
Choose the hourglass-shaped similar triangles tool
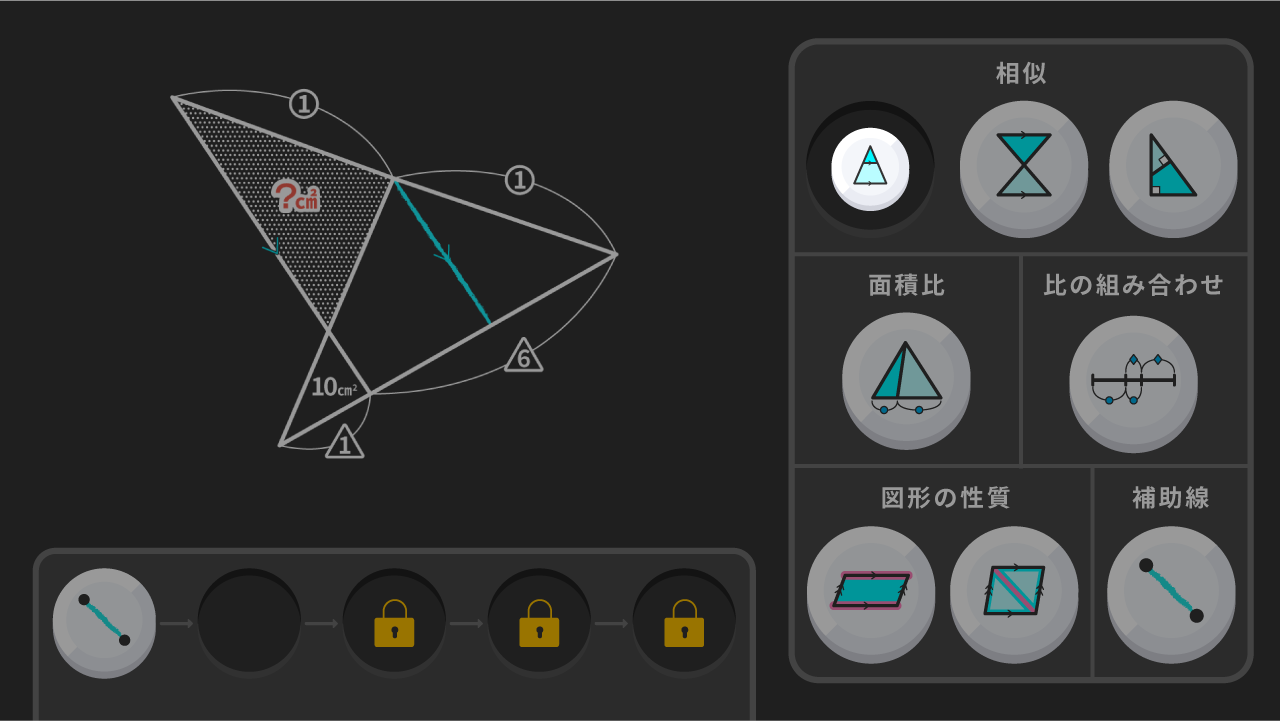click(1024, 166)
